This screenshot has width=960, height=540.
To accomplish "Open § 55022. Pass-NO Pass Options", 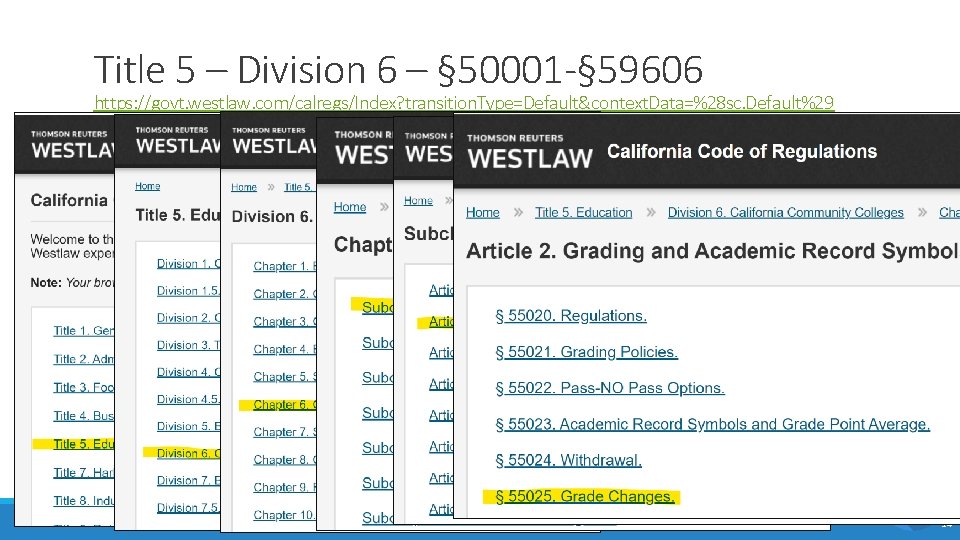I will (x=610, y=388).
